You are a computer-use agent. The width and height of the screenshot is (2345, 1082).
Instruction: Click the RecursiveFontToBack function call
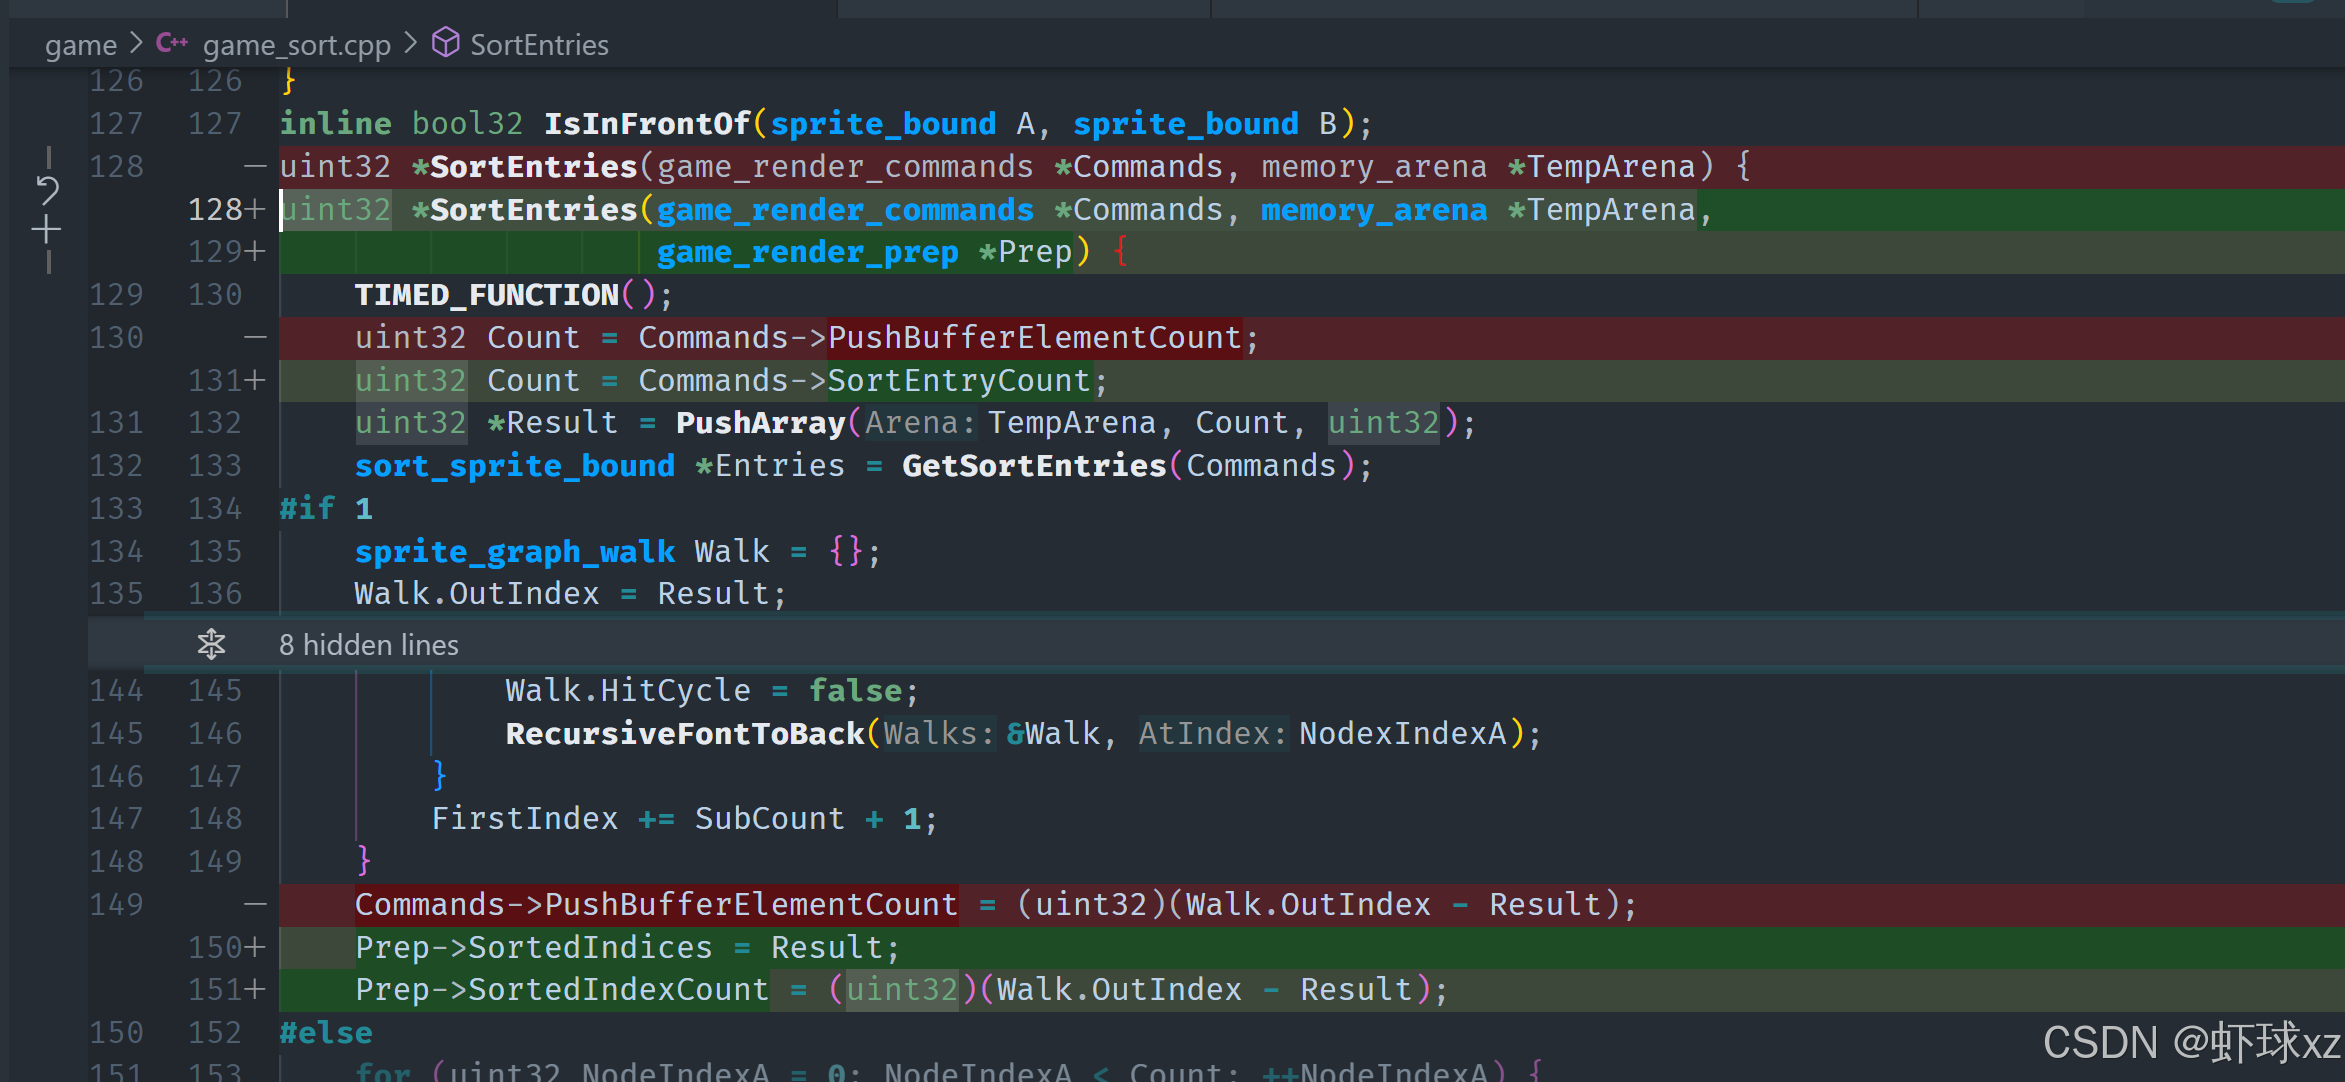point(684,734)
